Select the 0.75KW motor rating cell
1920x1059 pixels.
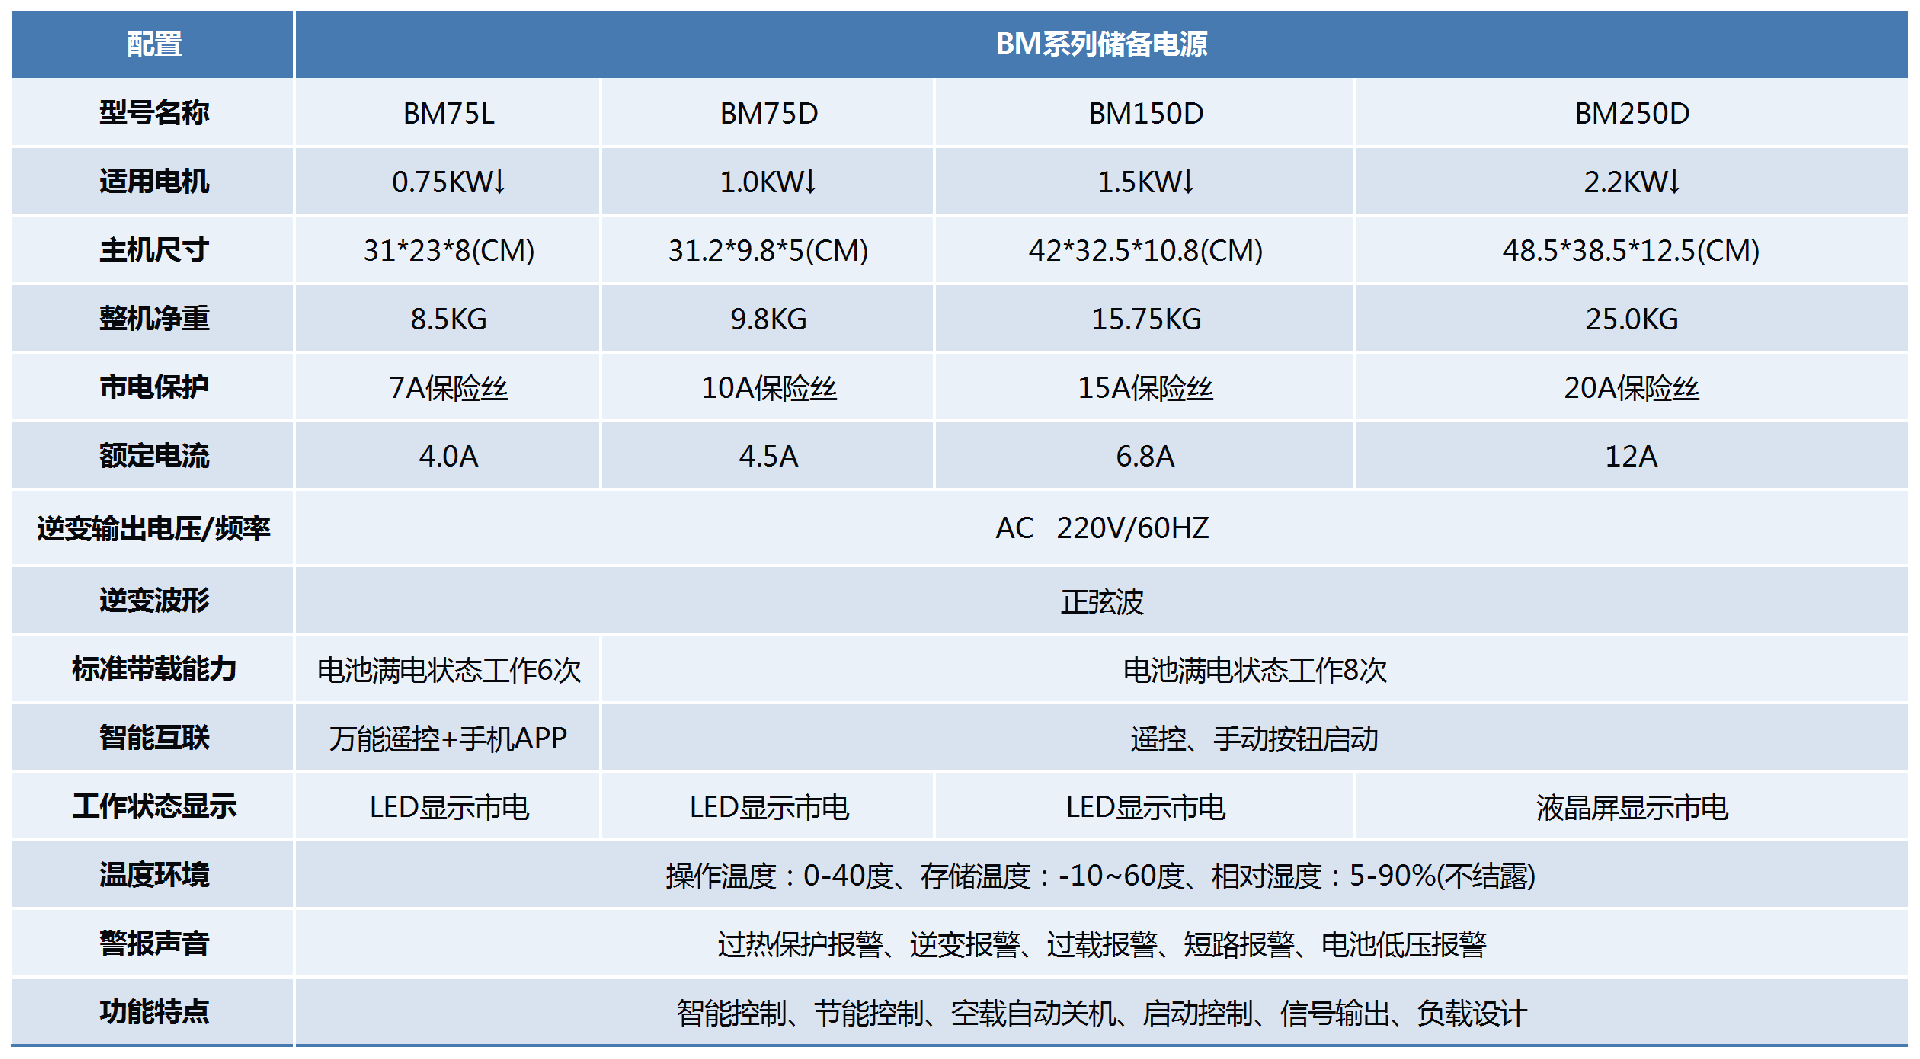448,182
